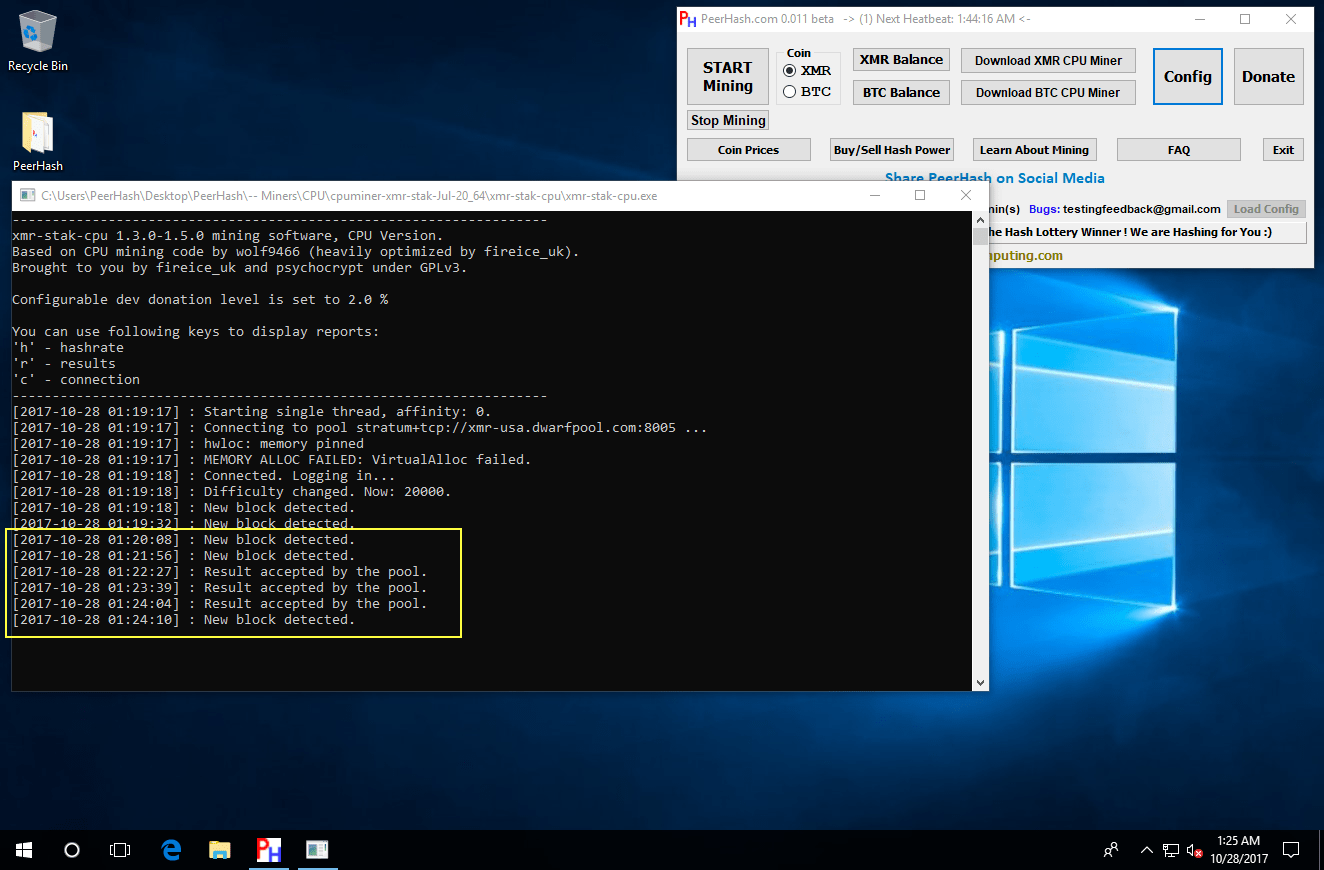Image resolution: width=1324 pixels, height=870 pixels.
Task: Click 'Difficulty changed. Now: 20000.' line
Action: tap(232, 491)
